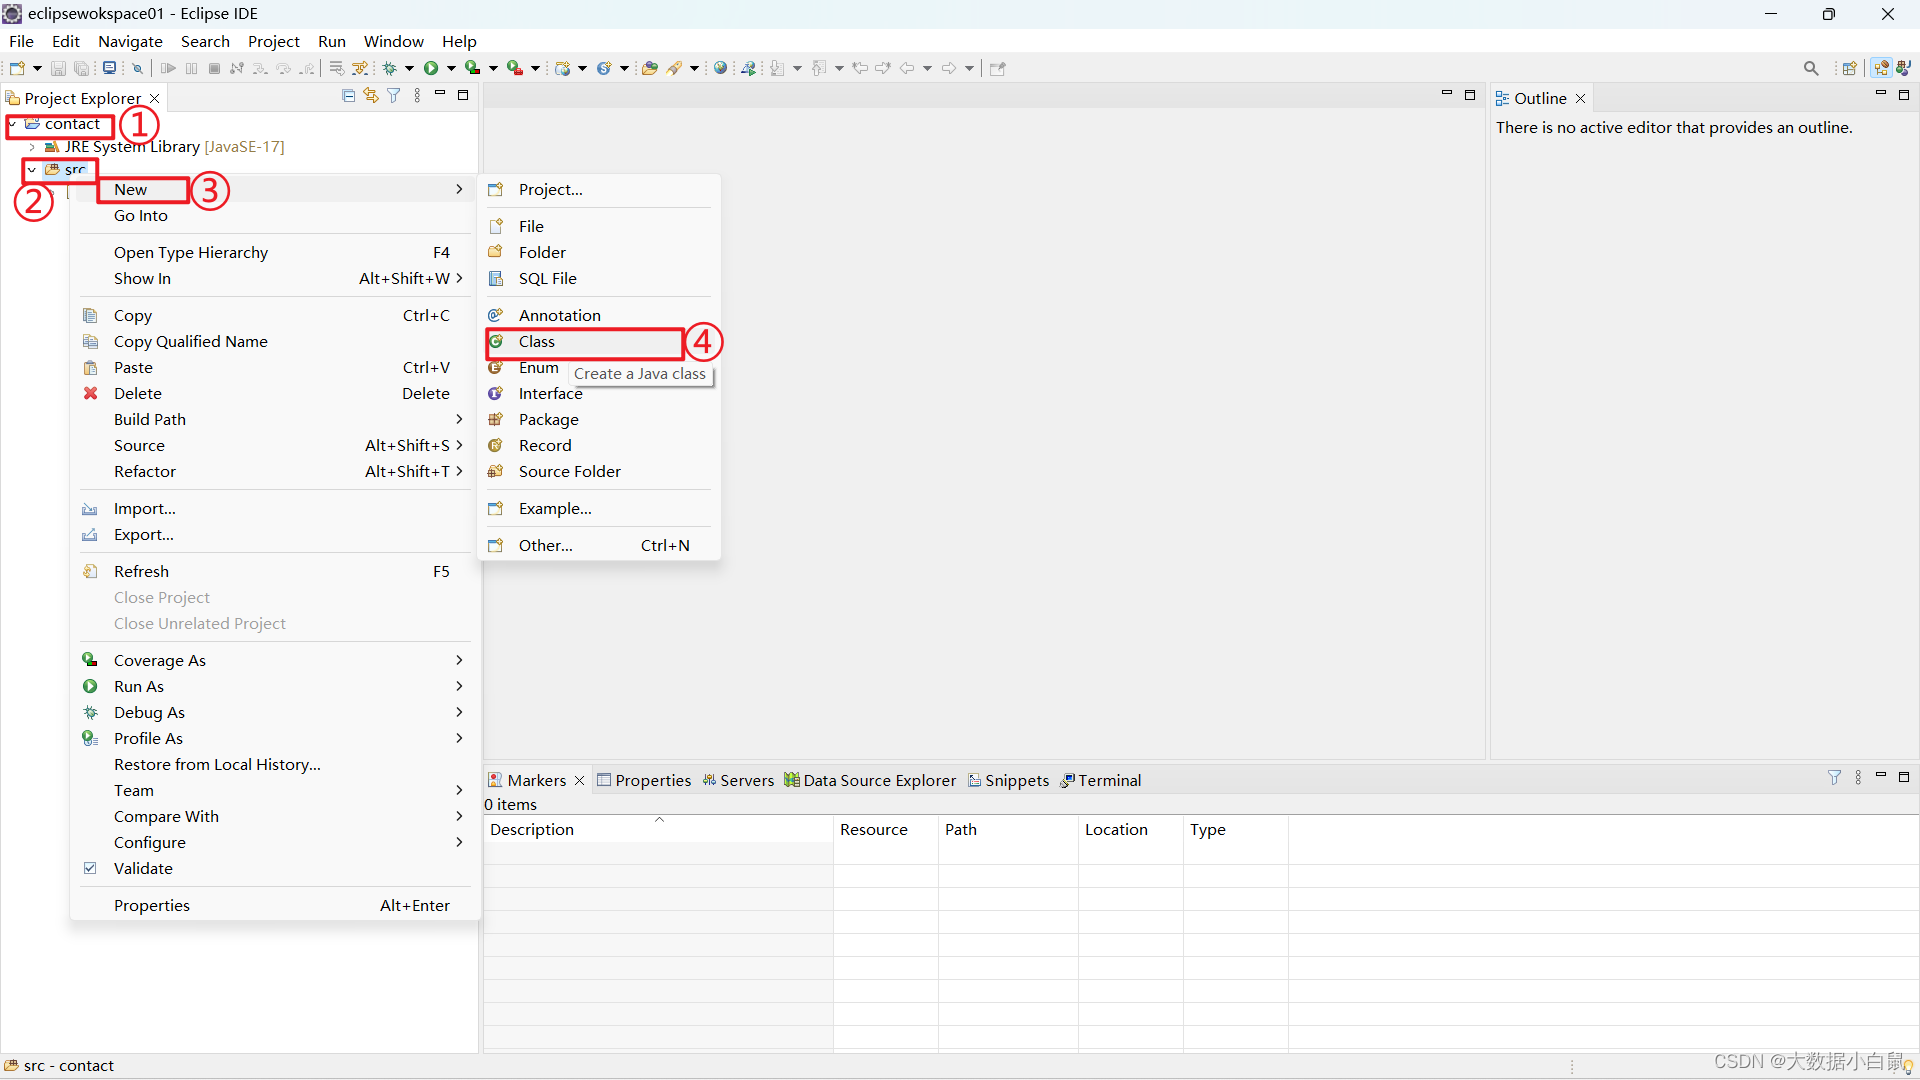
Task: Click the New wizard toolbar icon
Action: coord(17,68)
